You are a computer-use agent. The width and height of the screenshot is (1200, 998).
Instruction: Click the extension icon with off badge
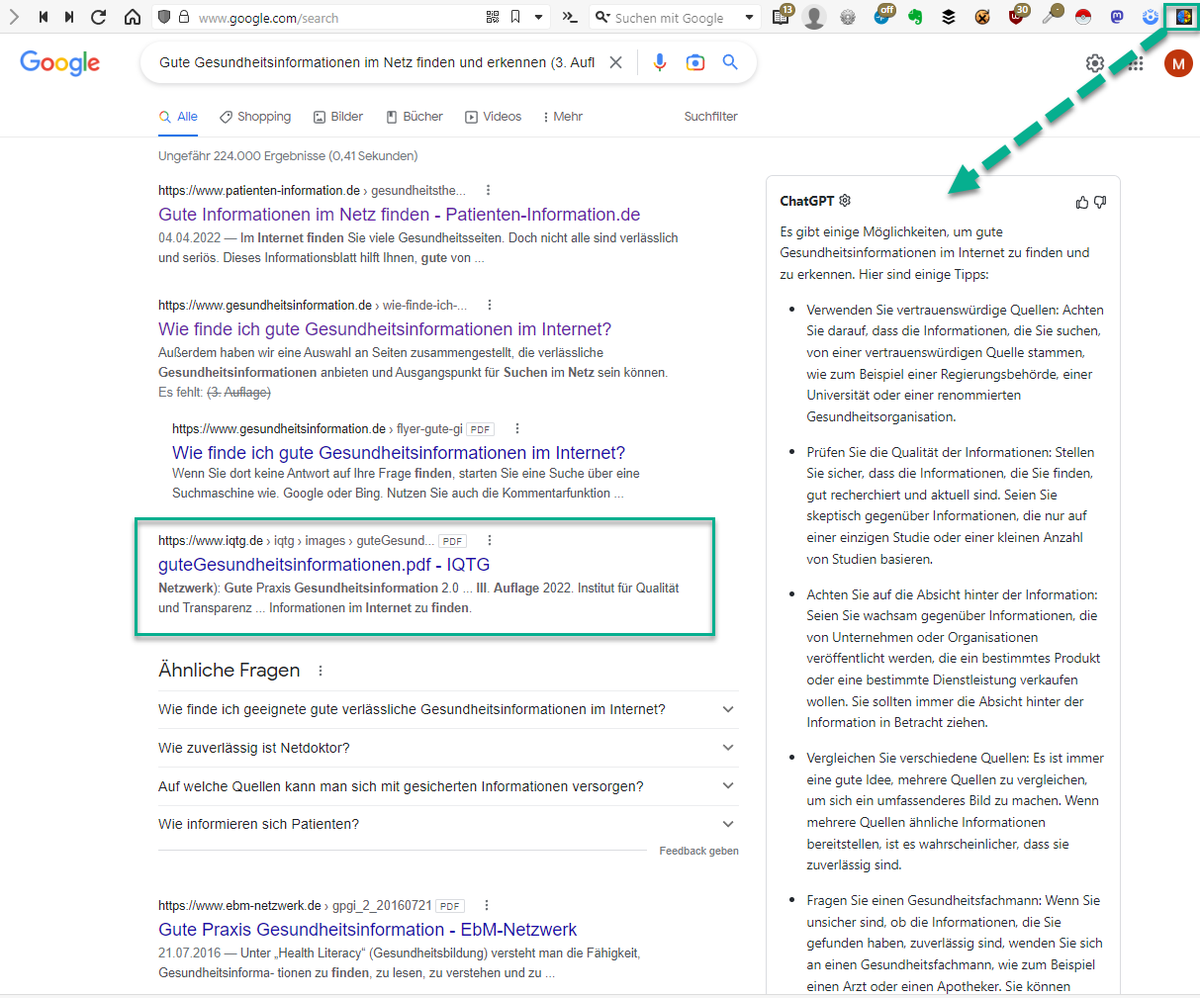882,16
